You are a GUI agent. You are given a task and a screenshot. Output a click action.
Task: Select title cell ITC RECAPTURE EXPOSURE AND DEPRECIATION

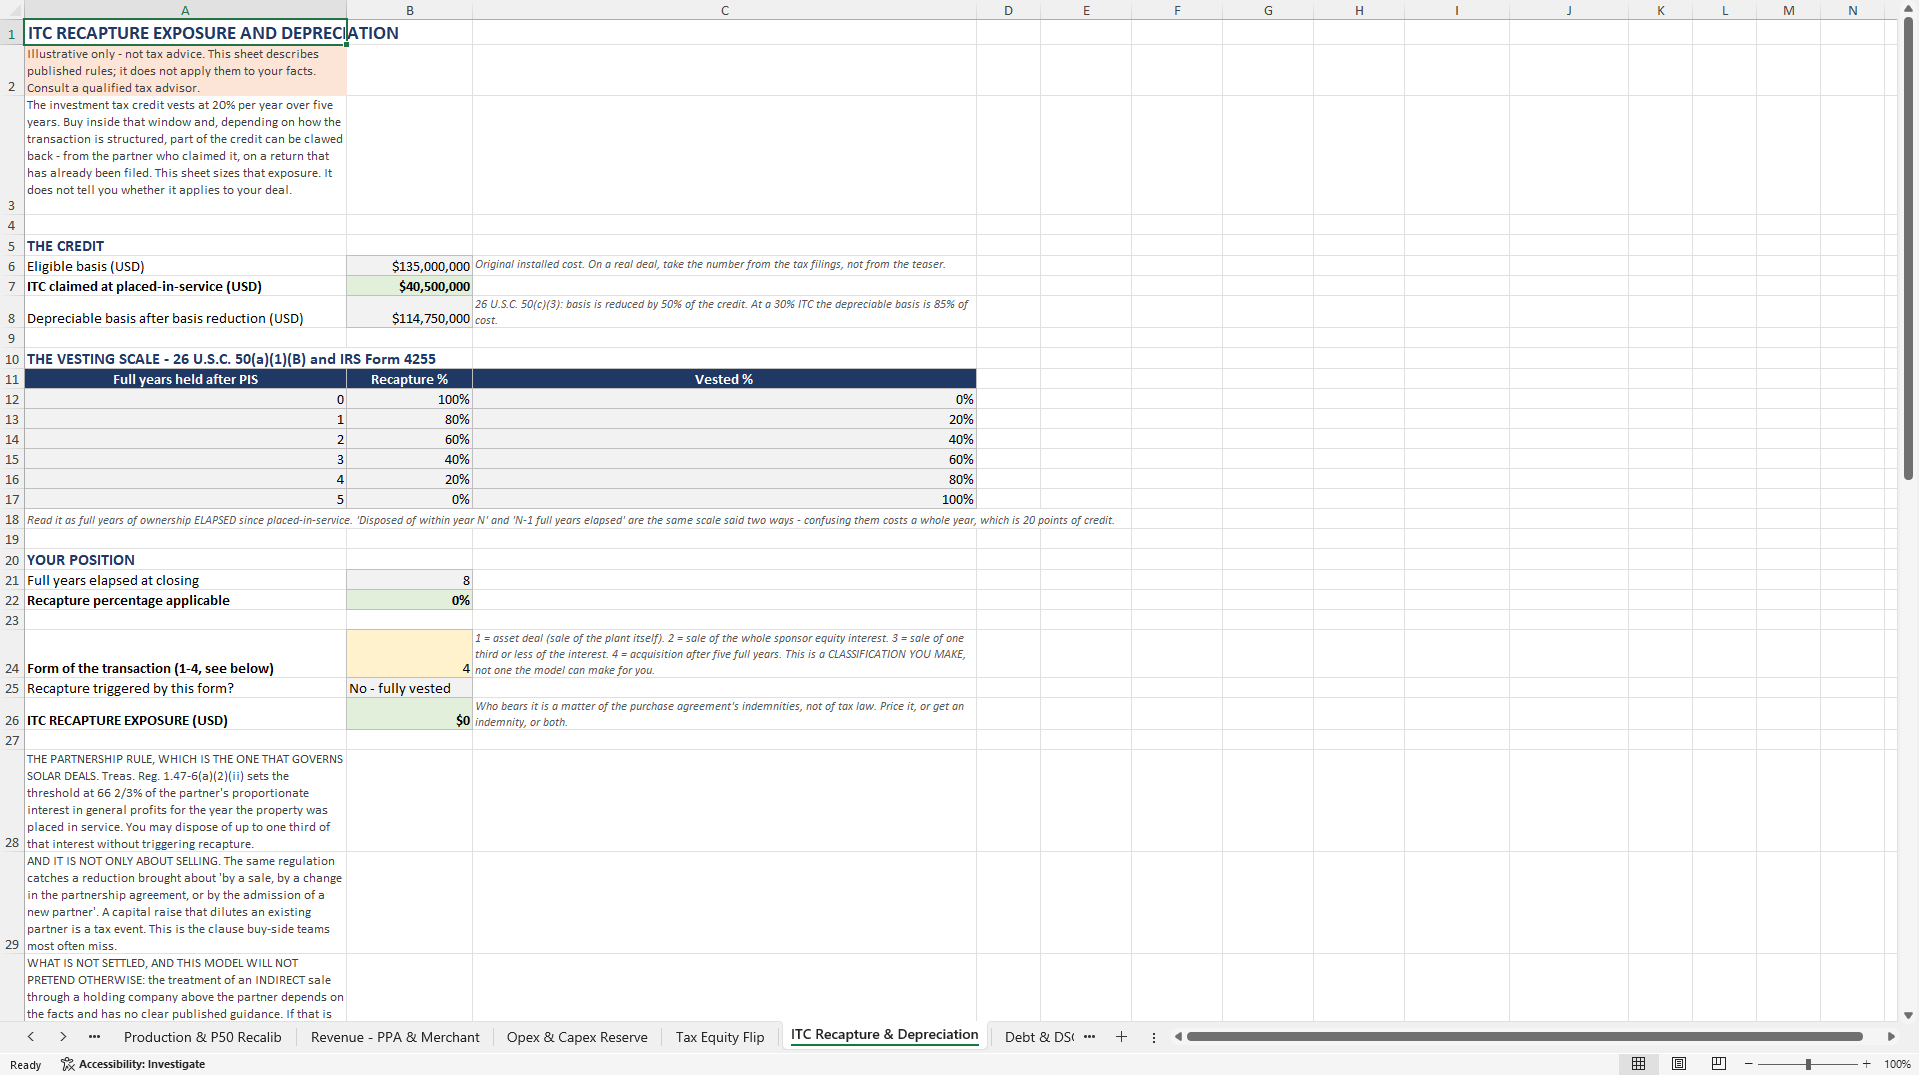click(185, 32)
